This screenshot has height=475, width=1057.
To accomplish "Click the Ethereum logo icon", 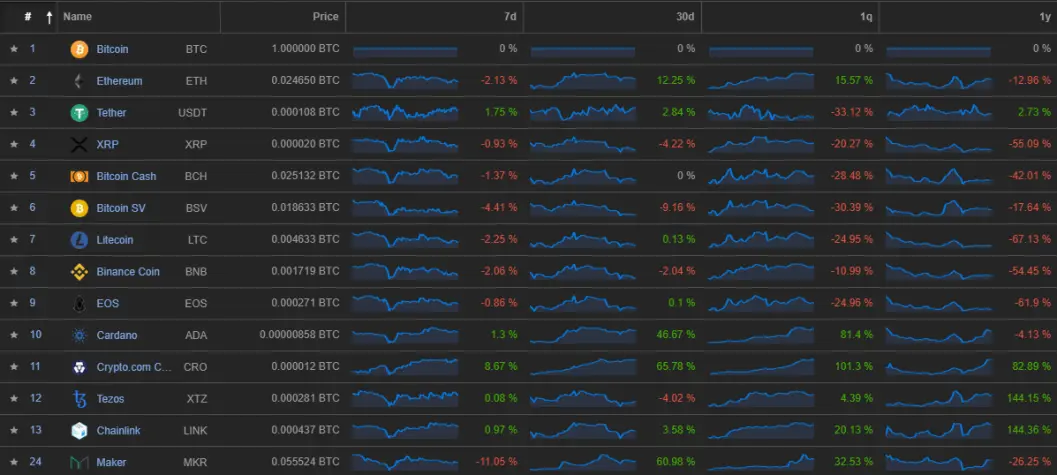I will (x=80, y=81).
